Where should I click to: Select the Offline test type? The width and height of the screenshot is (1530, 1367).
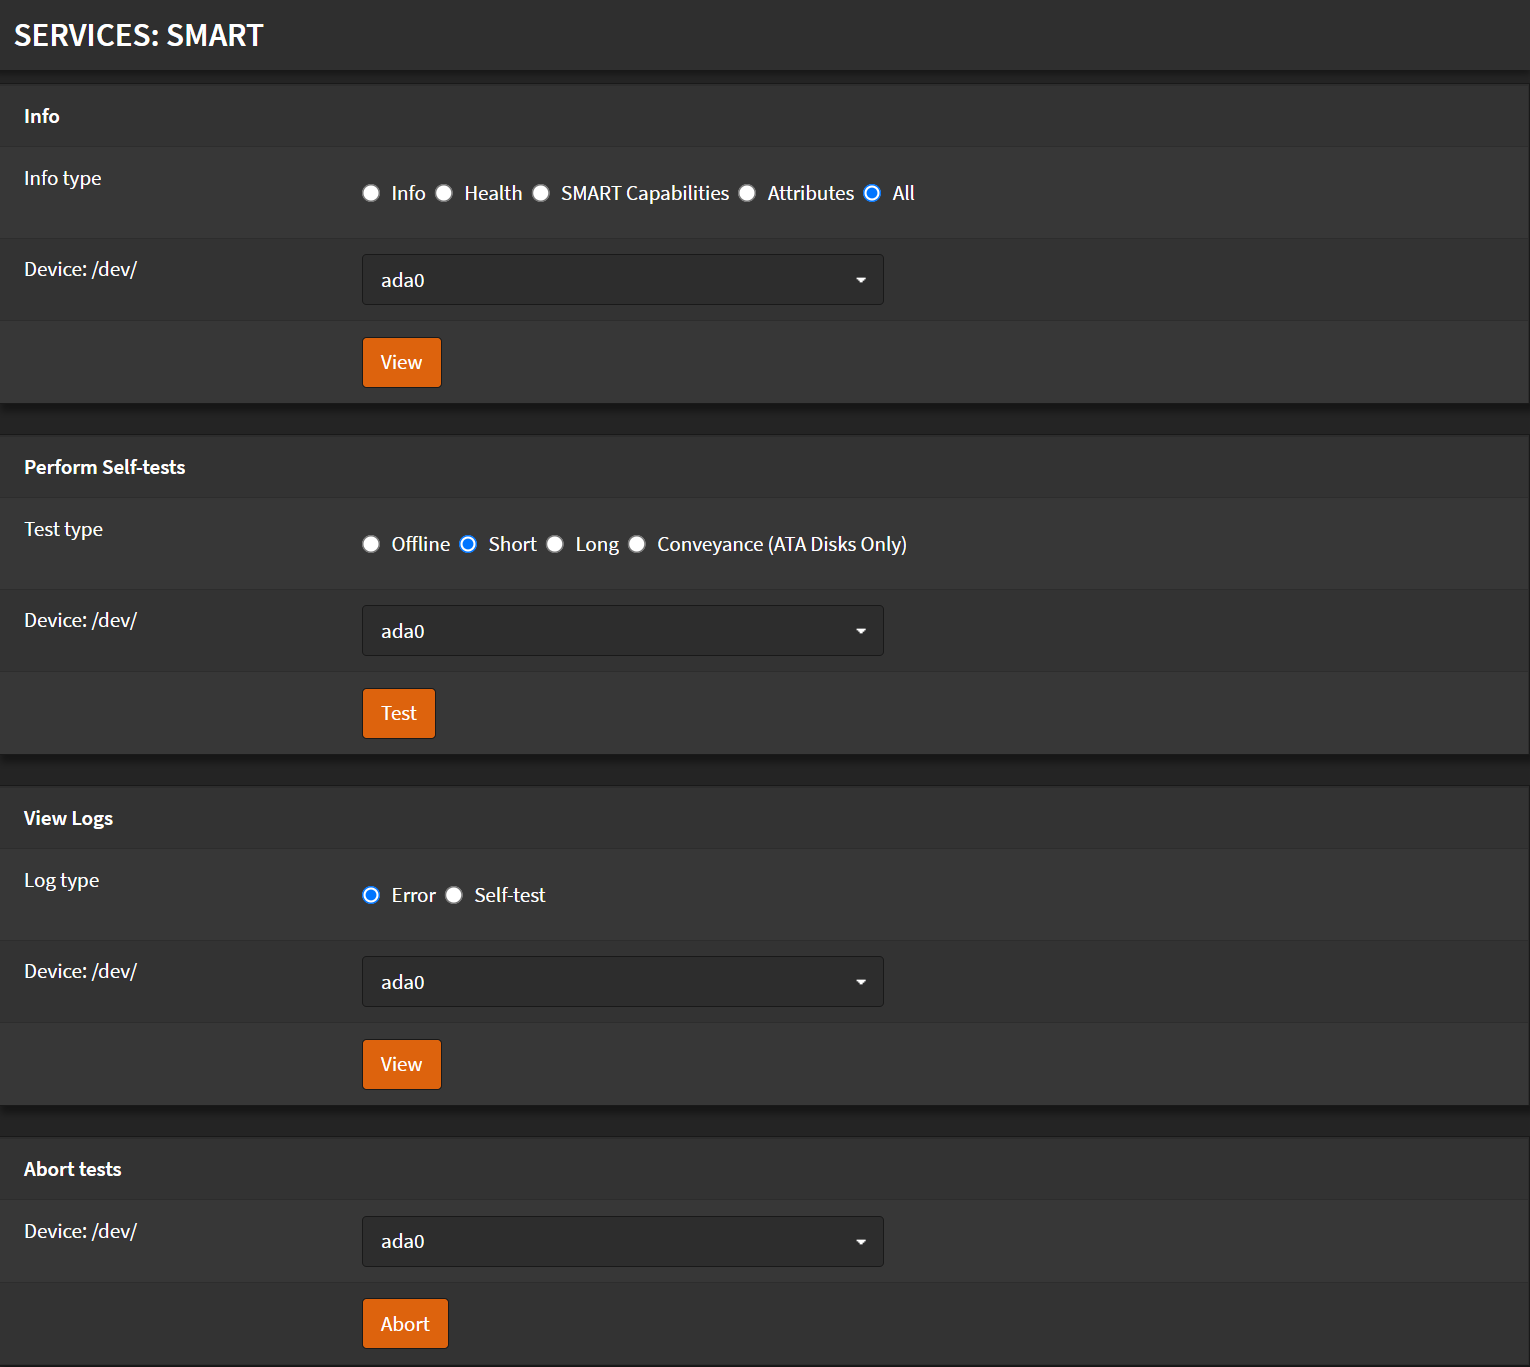[x=371, y=544]
